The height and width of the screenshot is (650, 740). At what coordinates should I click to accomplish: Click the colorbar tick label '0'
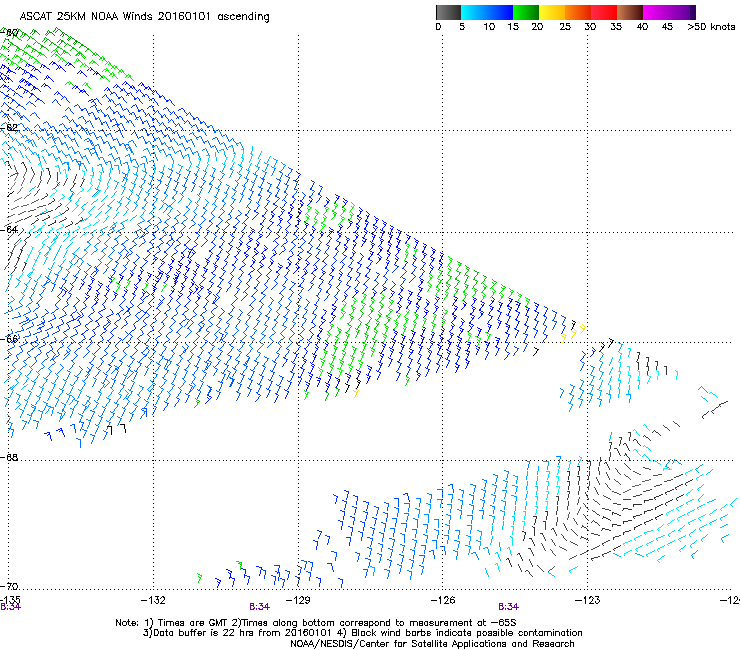tap(438, 27)
